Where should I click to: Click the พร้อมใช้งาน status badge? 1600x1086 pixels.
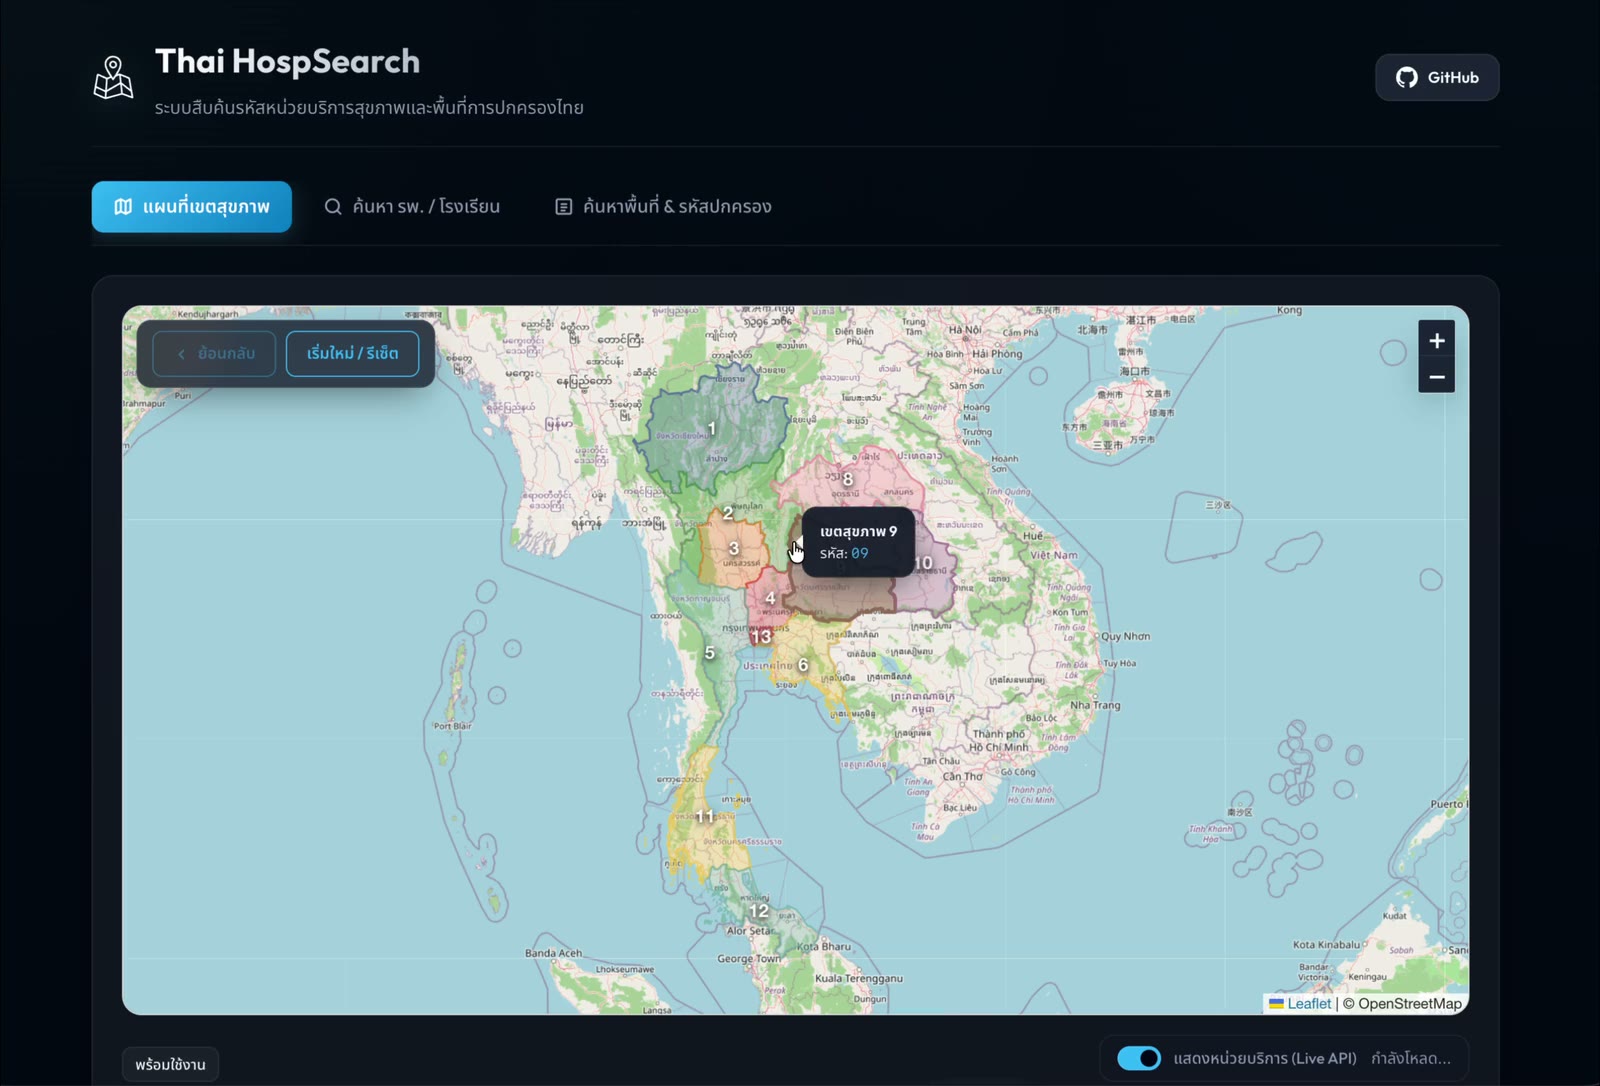click(171, 1064)
